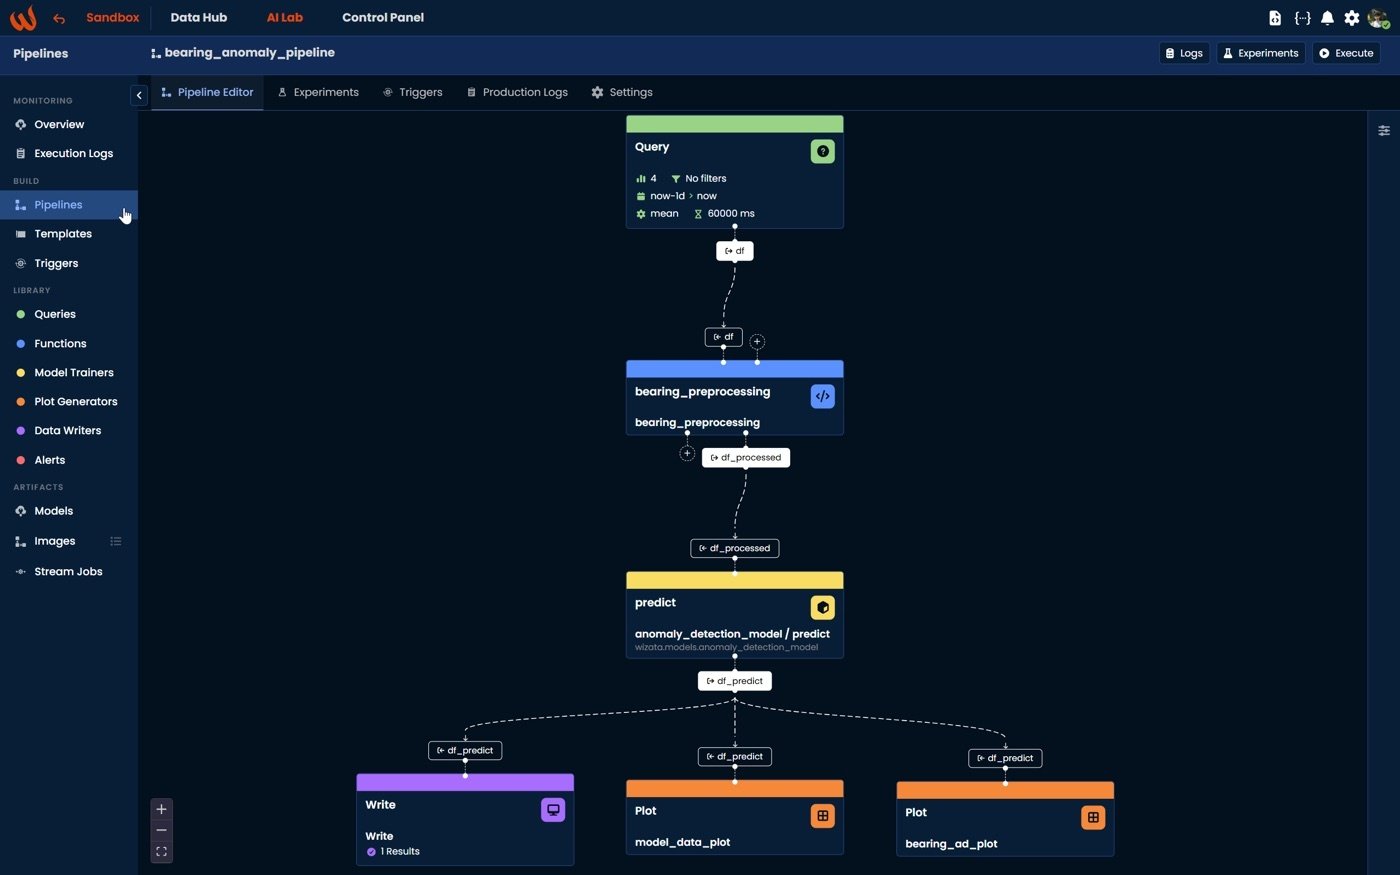
Task: Open Data Writers in the sidebar
Action: point(69,430)
